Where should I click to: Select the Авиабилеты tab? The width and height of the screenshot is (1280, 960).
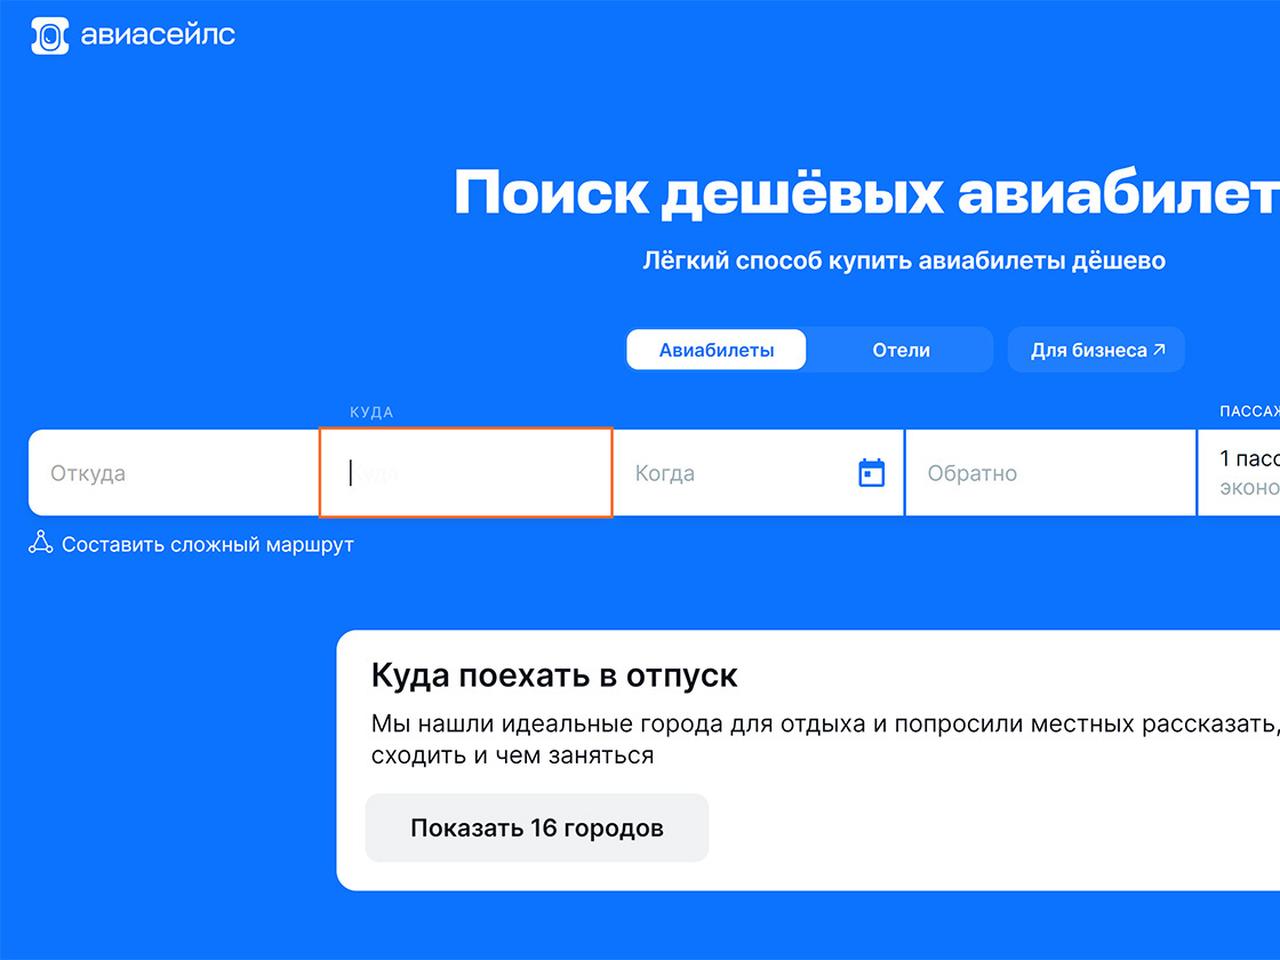click(x=716, y=350)
